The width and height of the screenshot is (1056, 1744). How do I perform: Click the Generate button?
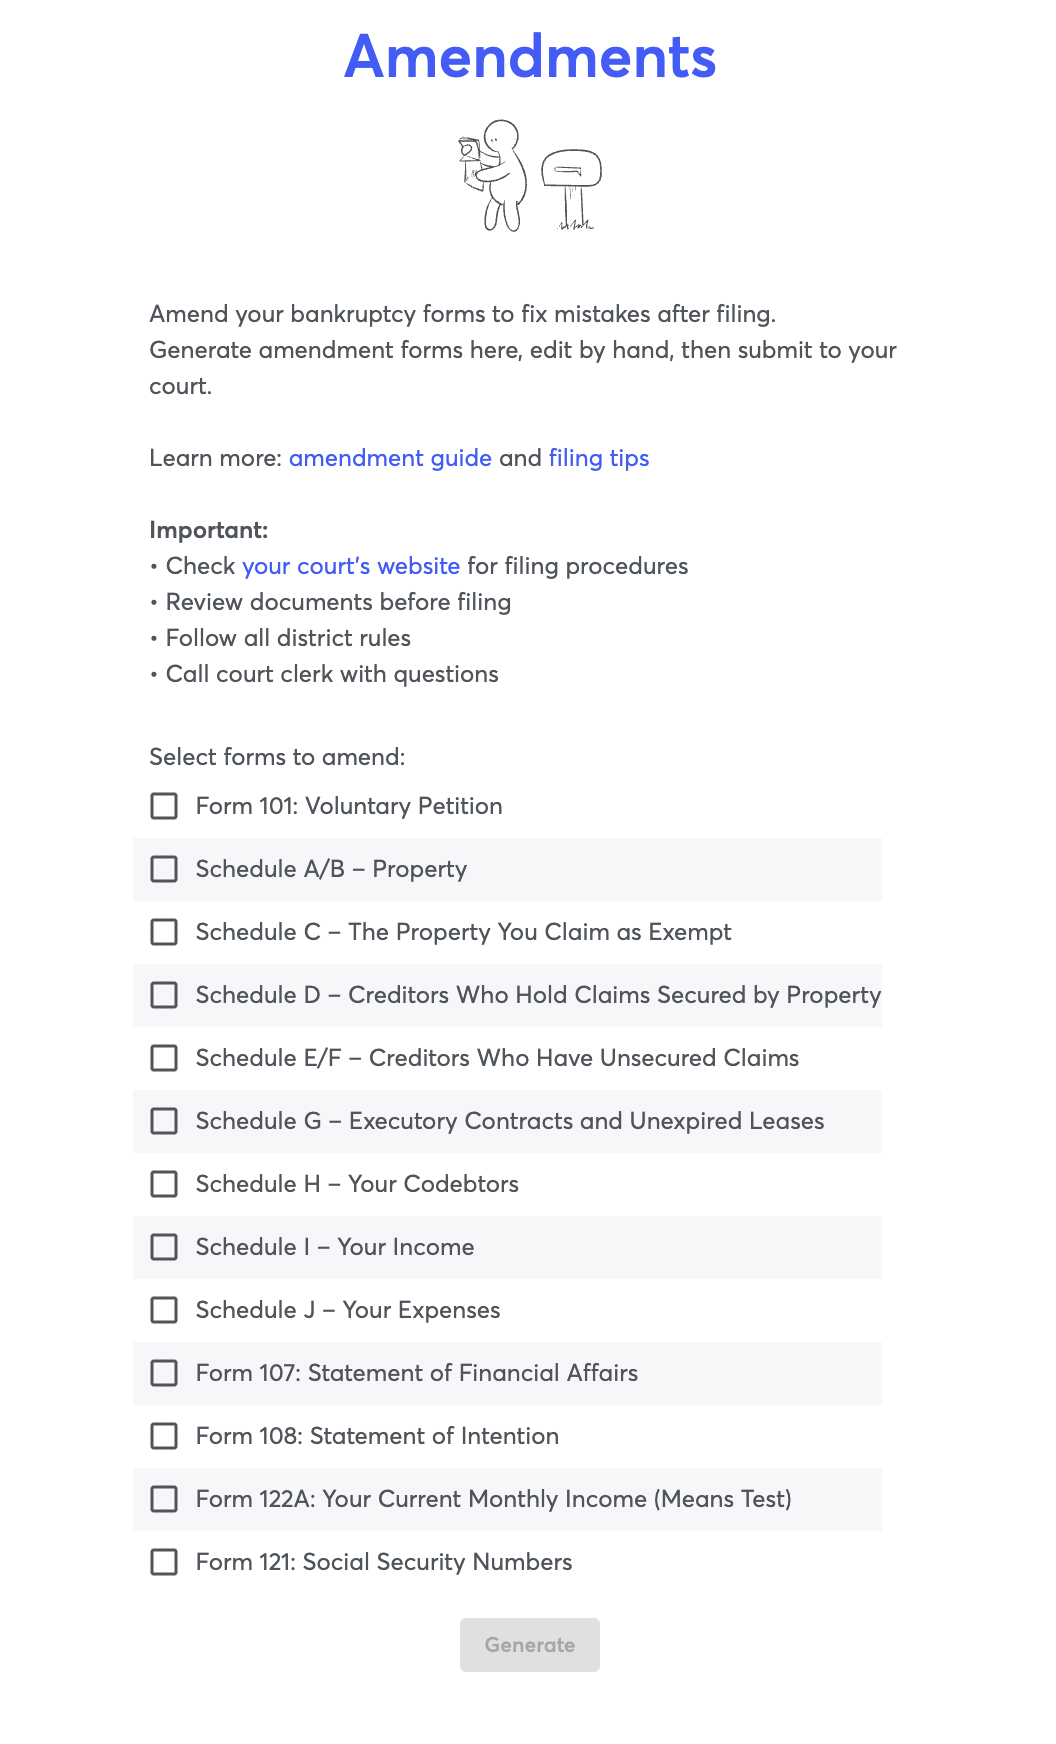[530, 1645]
